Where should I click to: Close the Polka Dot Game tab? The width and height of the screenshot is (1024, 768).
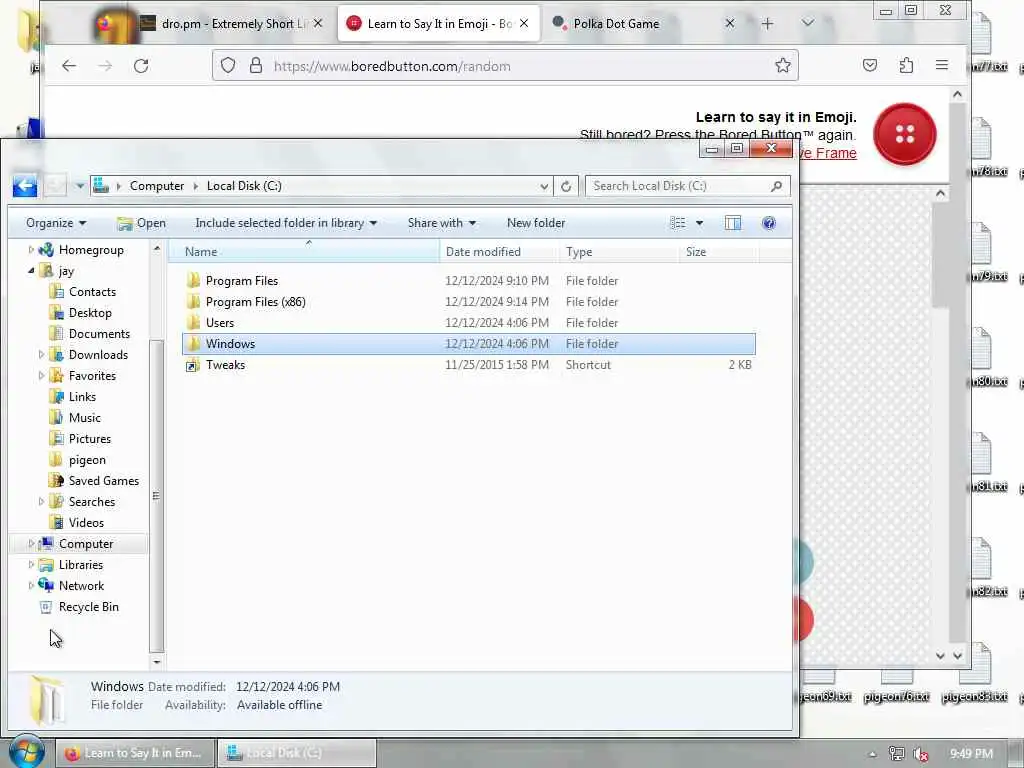click(729, 24)
